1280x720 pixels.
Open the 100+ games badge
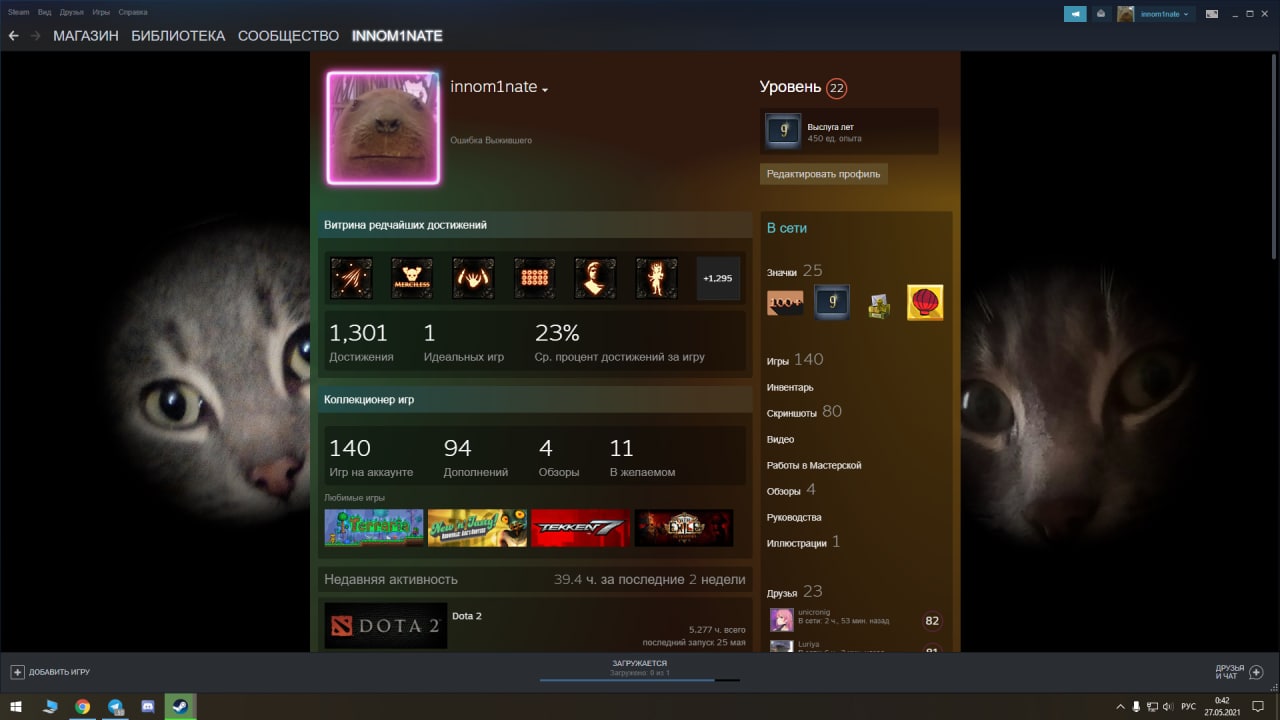[785, 303]
